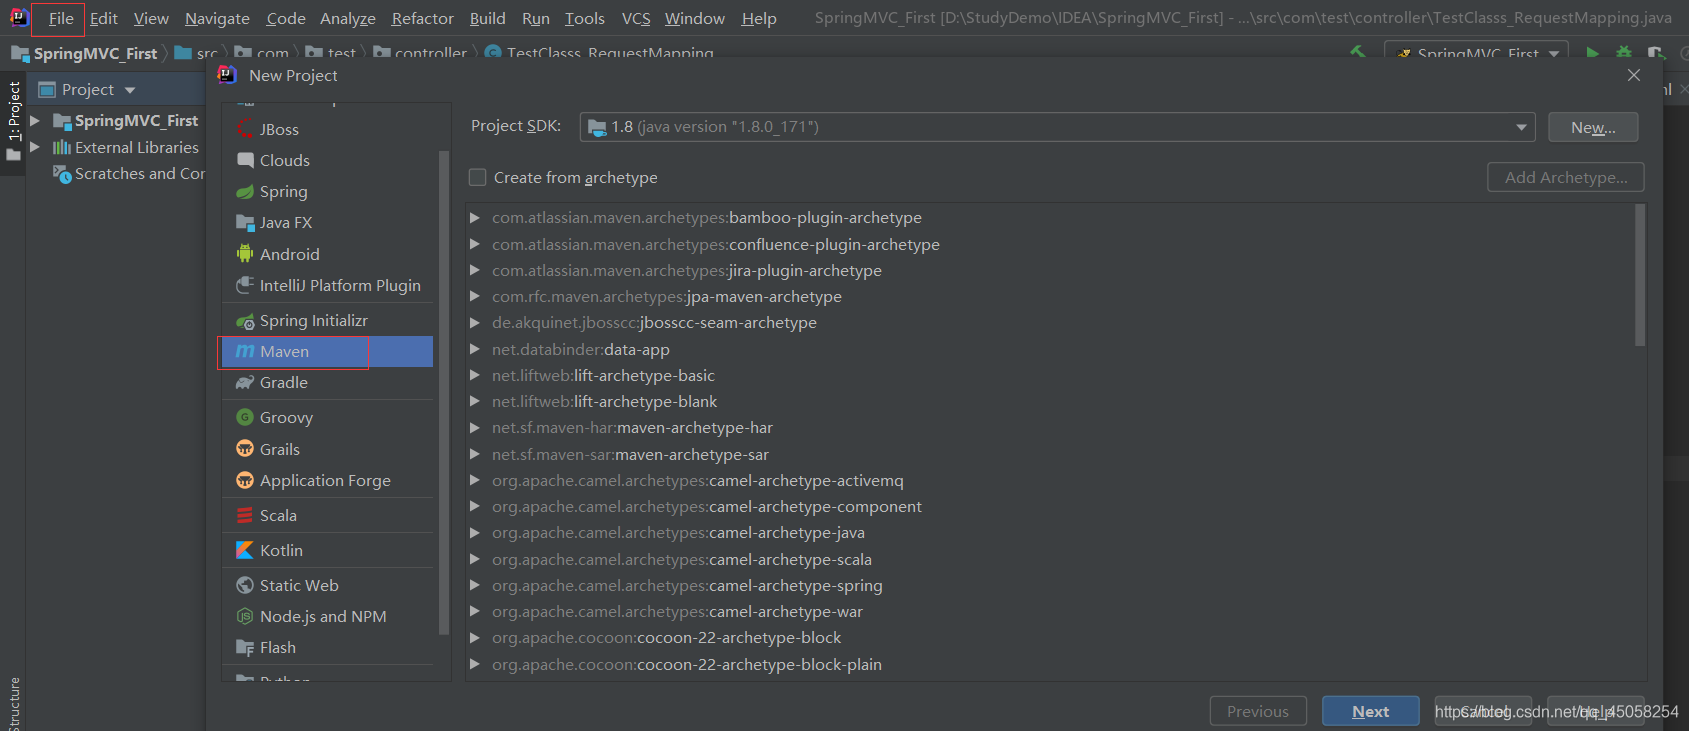Open the VCS menu
Viewport: 1689px width, 731px height.
coord(636,18)
